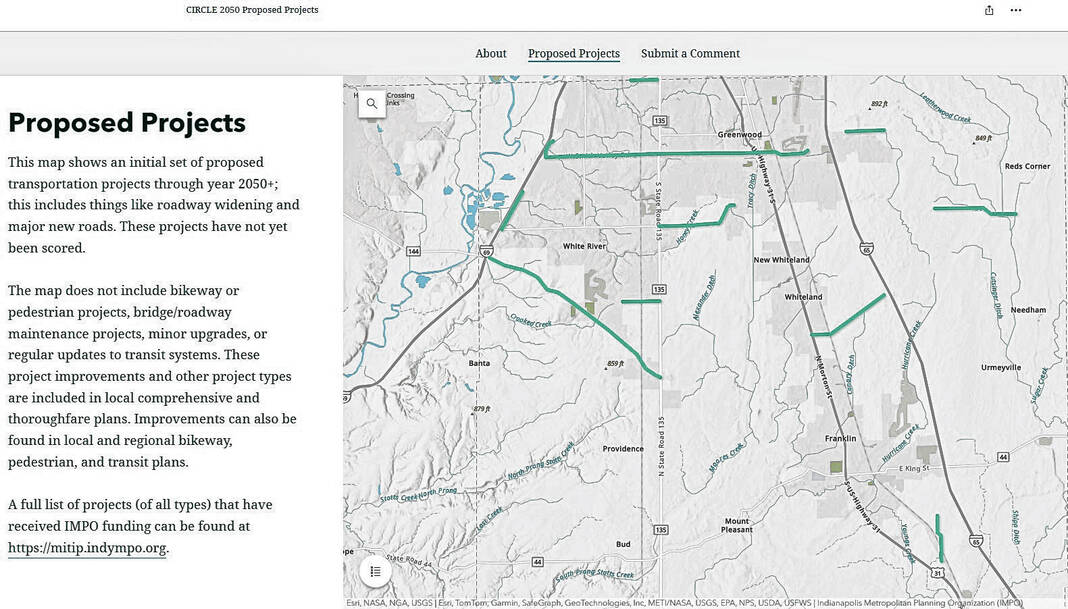This screenshot has height=609, width=1068.
Task: Select the green project line east of Whiteland
Action: [x=855, y=315]
